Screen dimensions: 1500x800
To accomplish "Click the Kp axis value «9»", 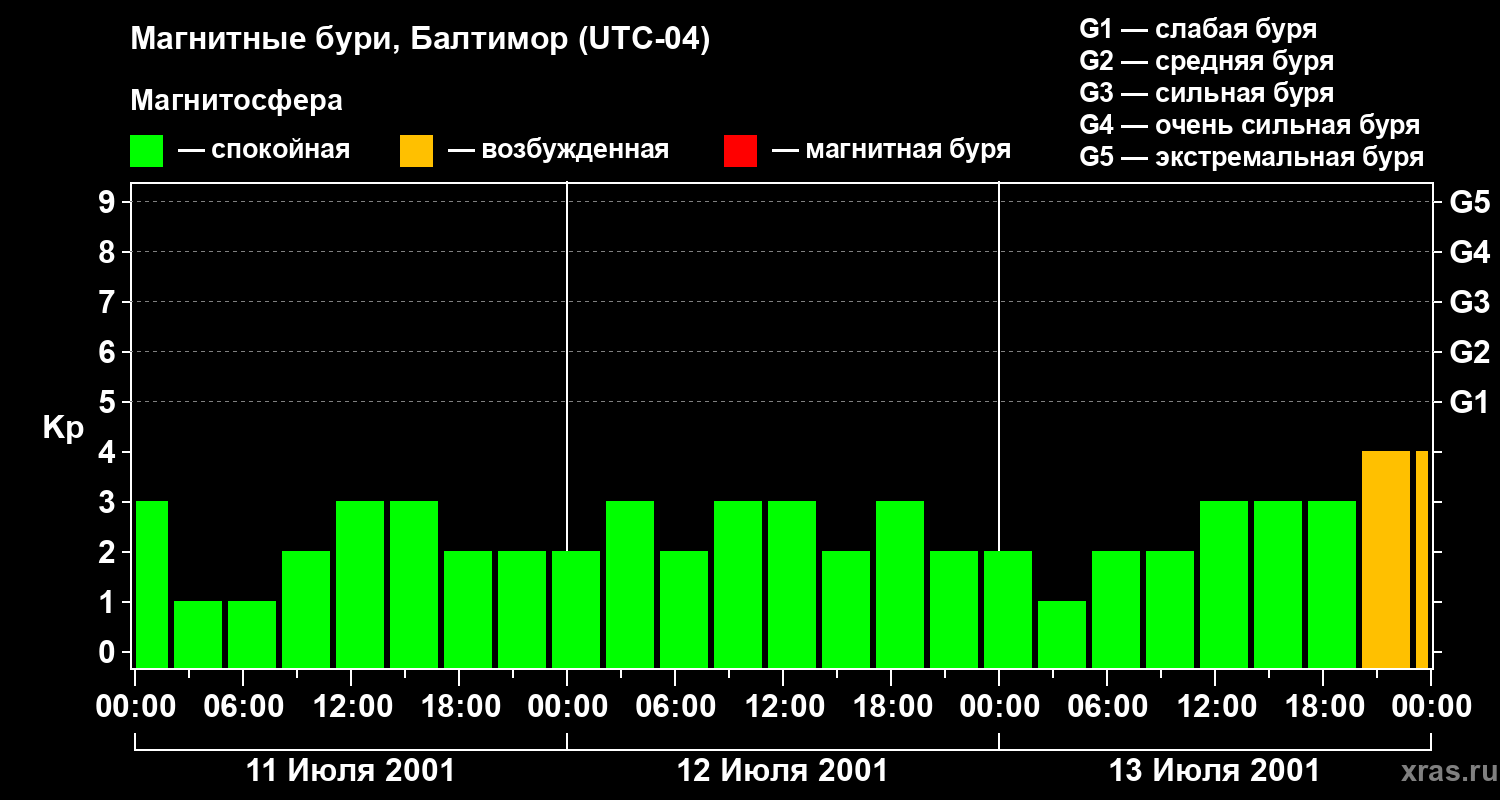I will (x=109, y=202).
